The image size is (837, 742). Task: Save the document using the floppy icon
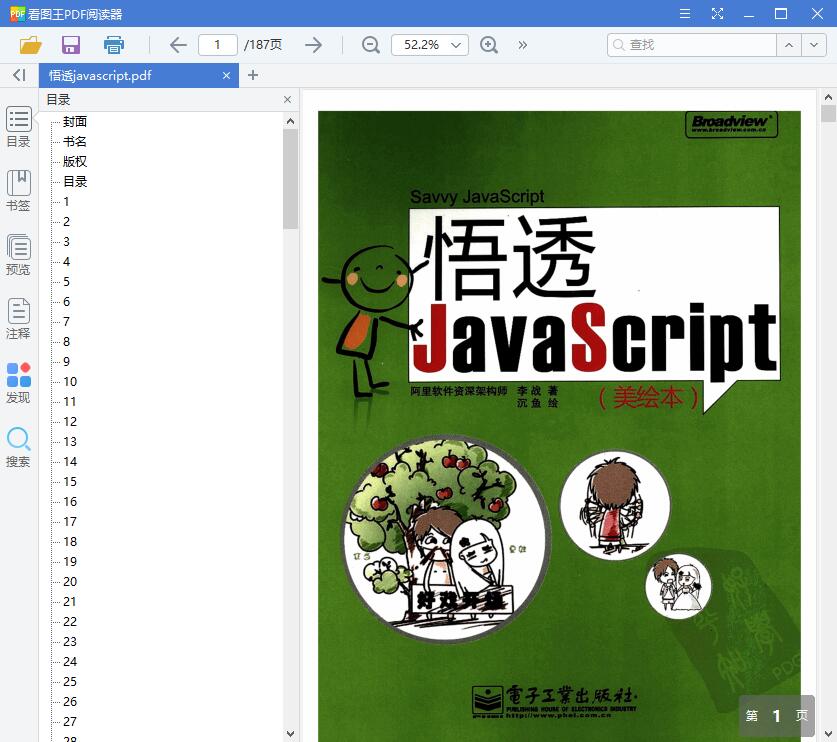[71, 45]
